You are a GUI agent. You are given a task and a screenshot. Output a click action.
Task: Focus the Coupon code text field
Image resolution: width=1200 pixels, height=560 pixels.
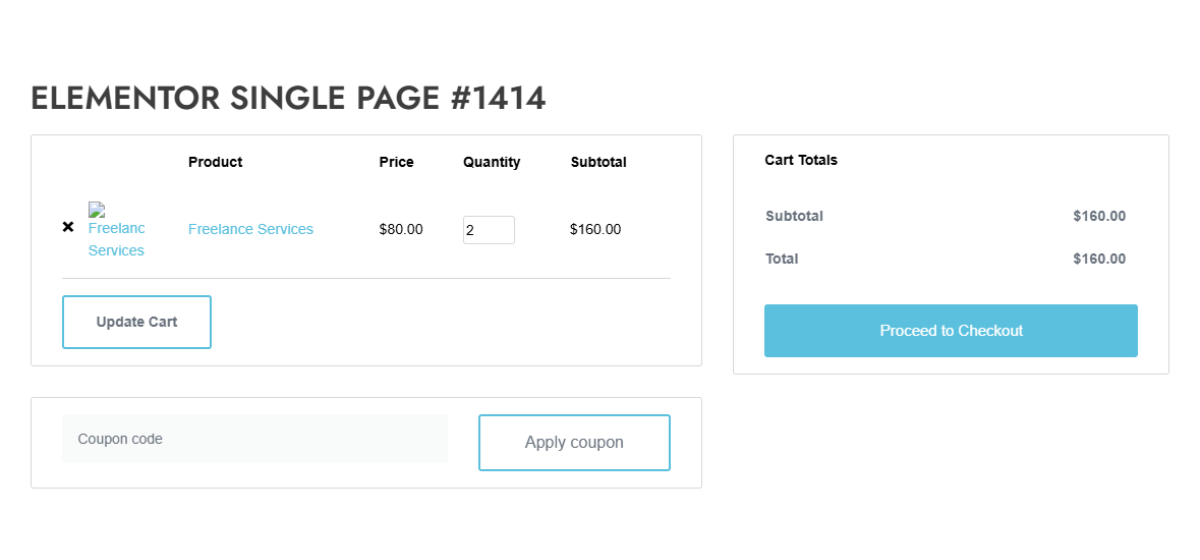(x=255, y=439)
